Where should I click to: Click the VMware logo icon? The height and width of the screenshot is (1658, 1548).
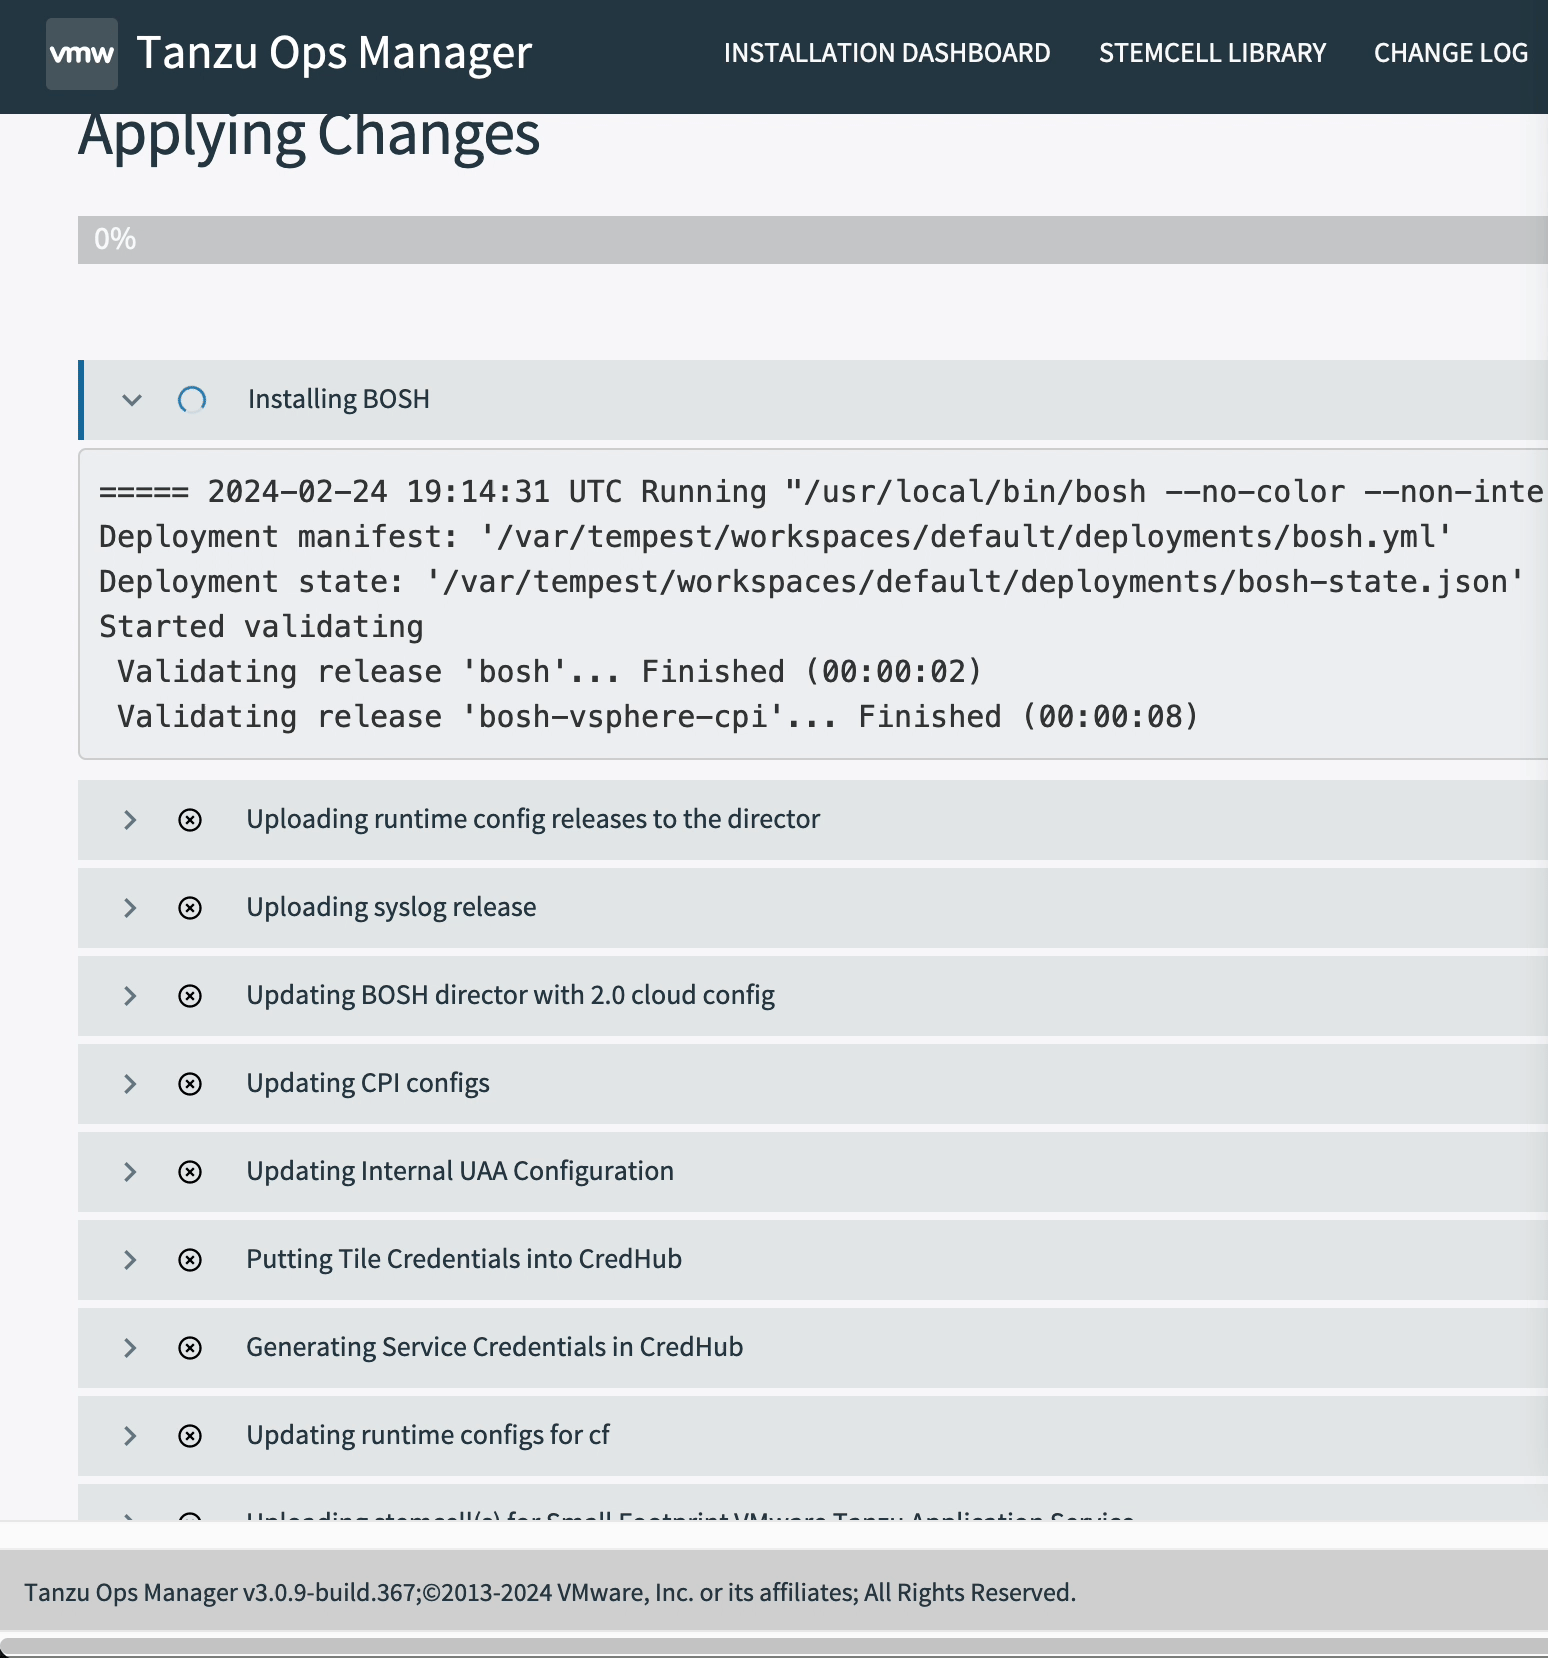tap(82, 54)
